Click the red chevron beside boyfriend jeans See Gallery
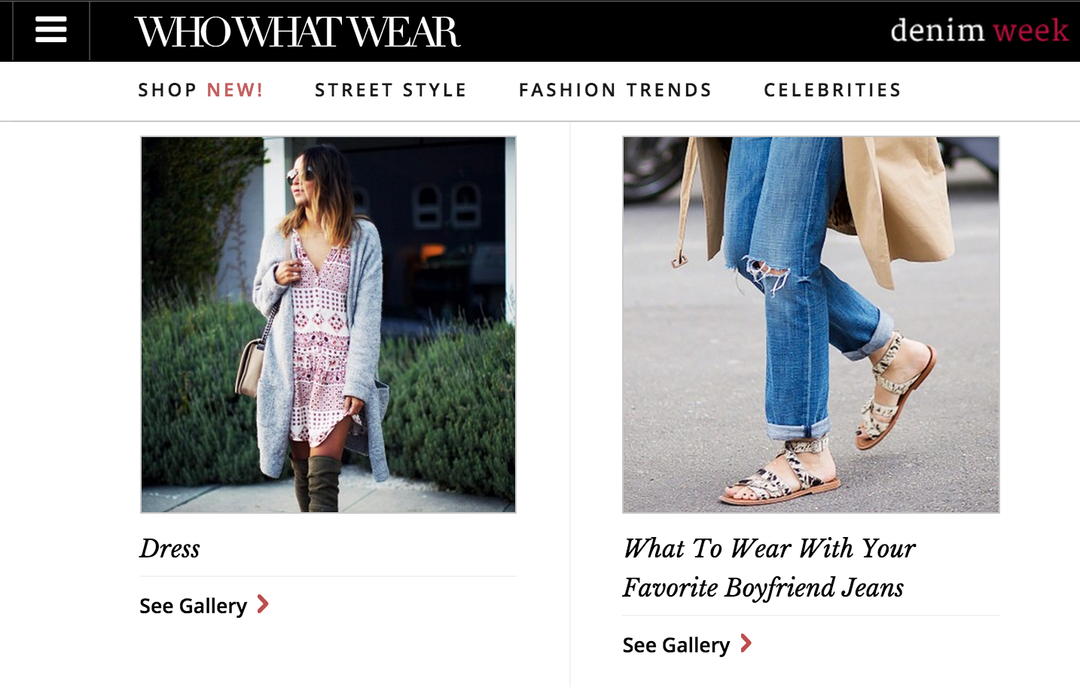The height and width of the screenshot is (687, 1080). point(746,644)
